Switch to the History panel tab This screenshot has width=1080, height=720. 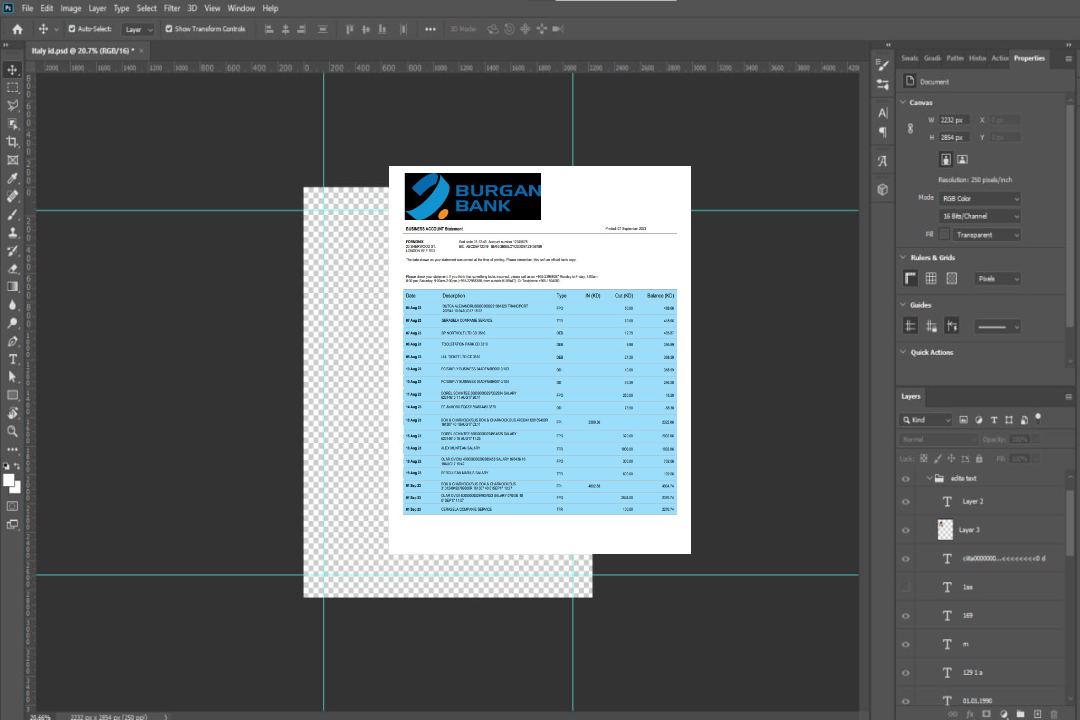pyautogui.click(x=977, y=58)
